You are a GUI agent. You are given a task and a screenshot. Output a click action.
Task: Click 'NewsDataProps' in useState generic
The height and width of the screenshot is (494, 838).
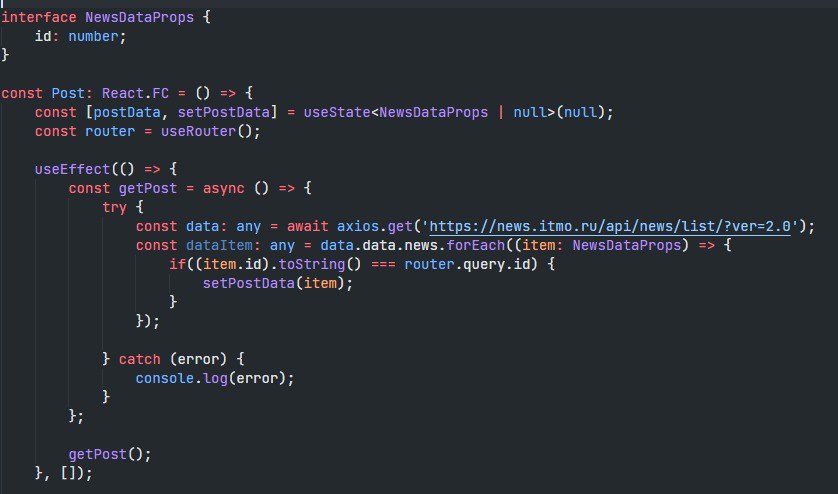(x=433, y=112)
